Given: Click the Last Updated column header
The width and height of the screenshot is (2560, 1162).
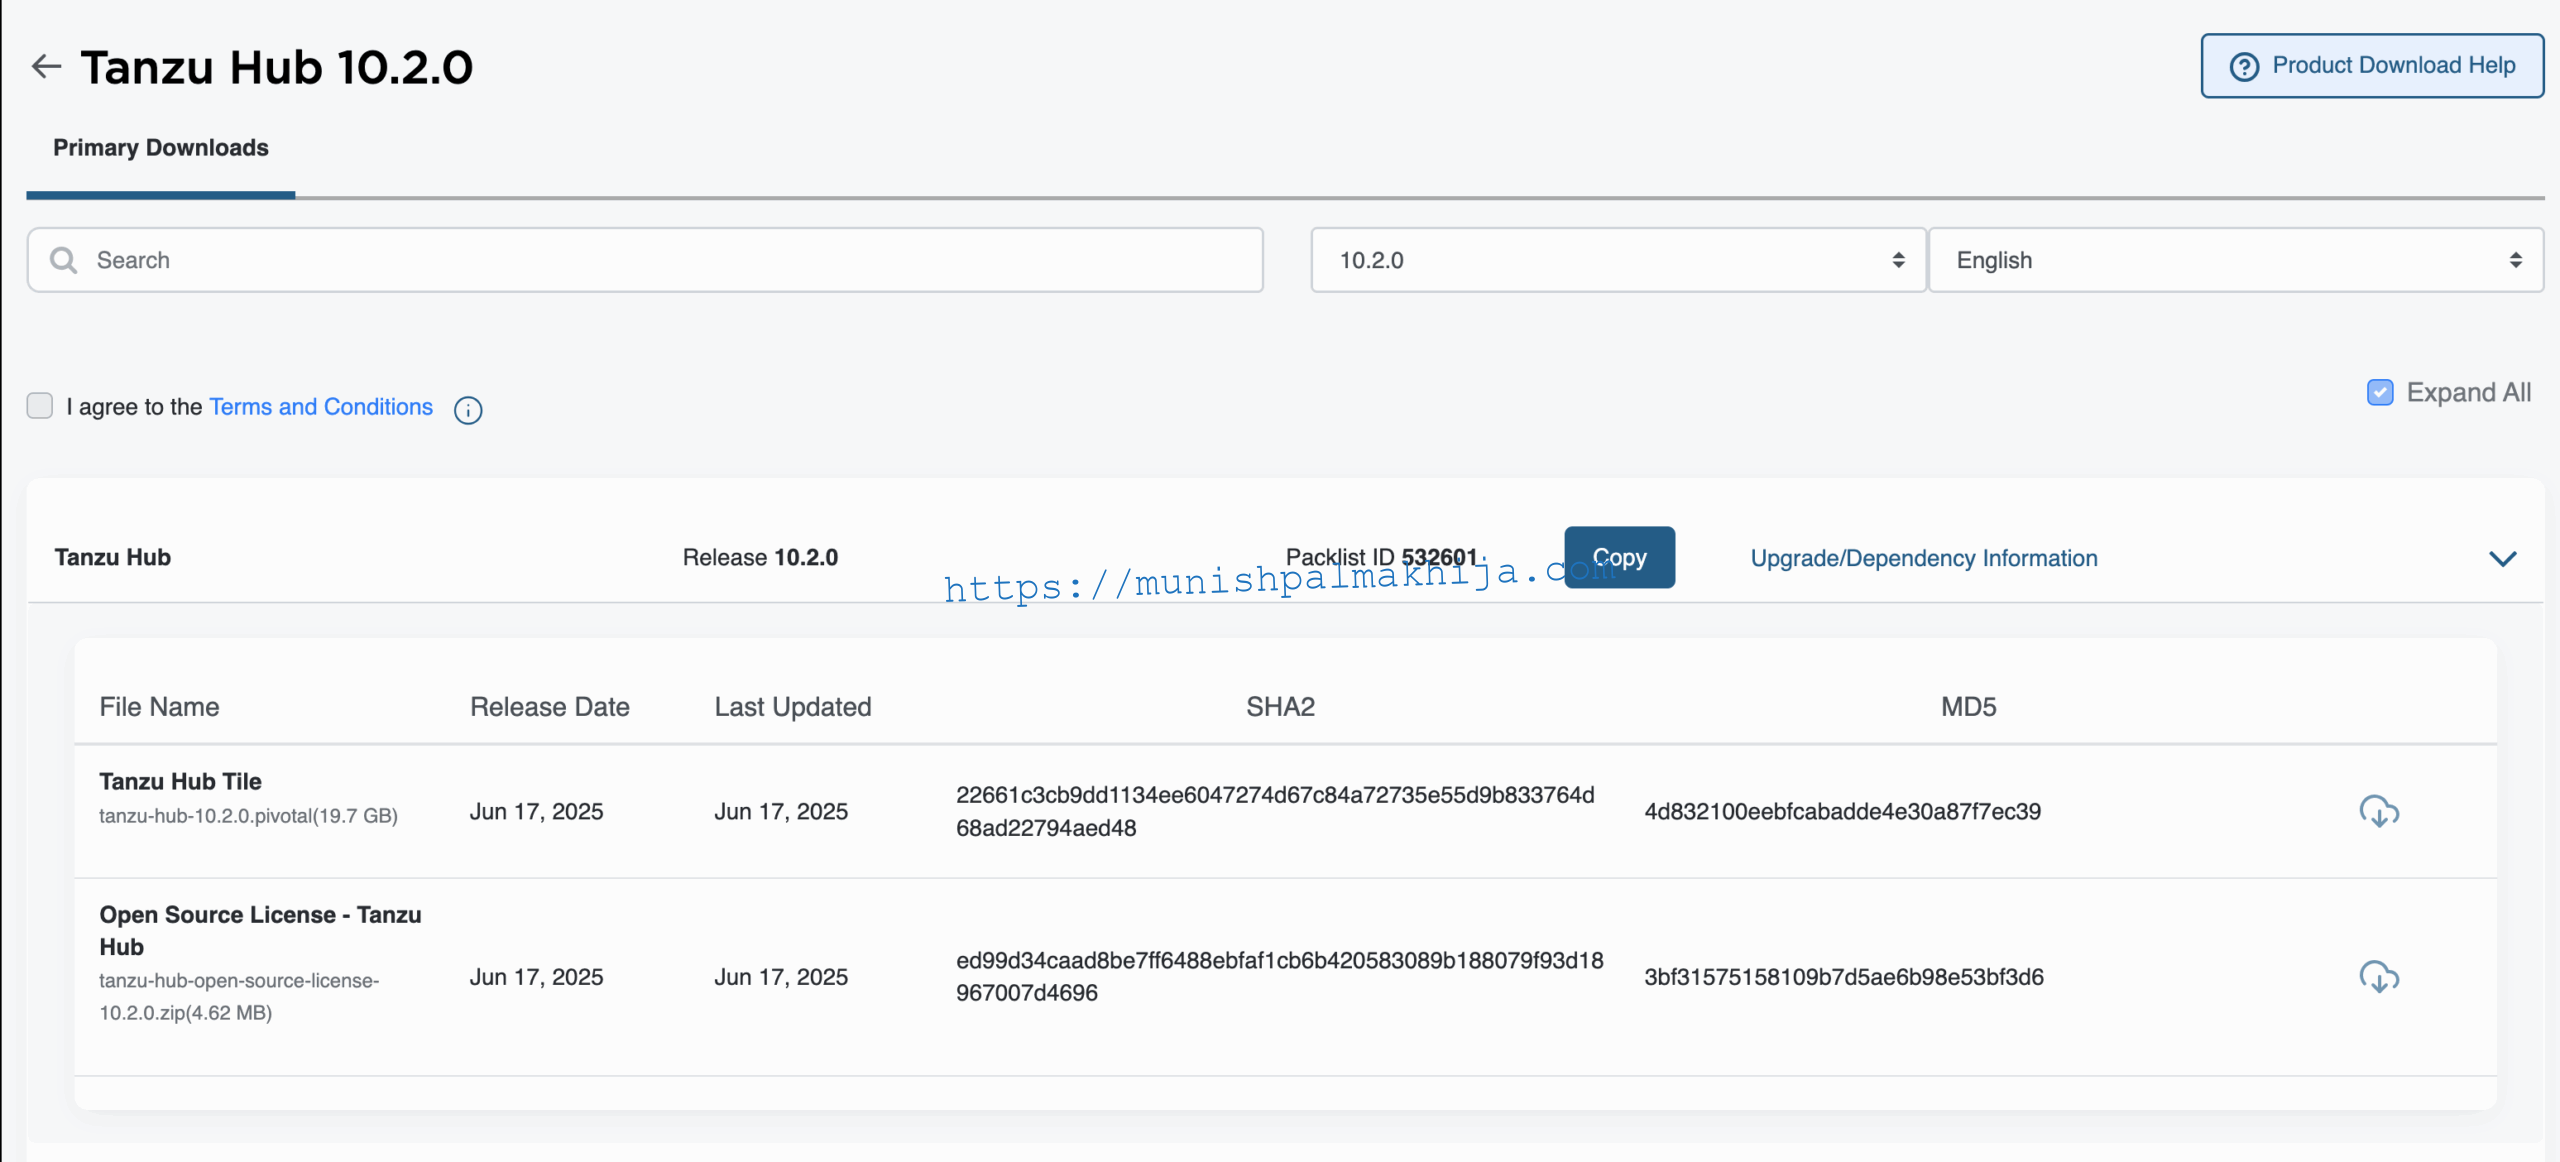Looking at the screenshot, I should pos(793,707).
